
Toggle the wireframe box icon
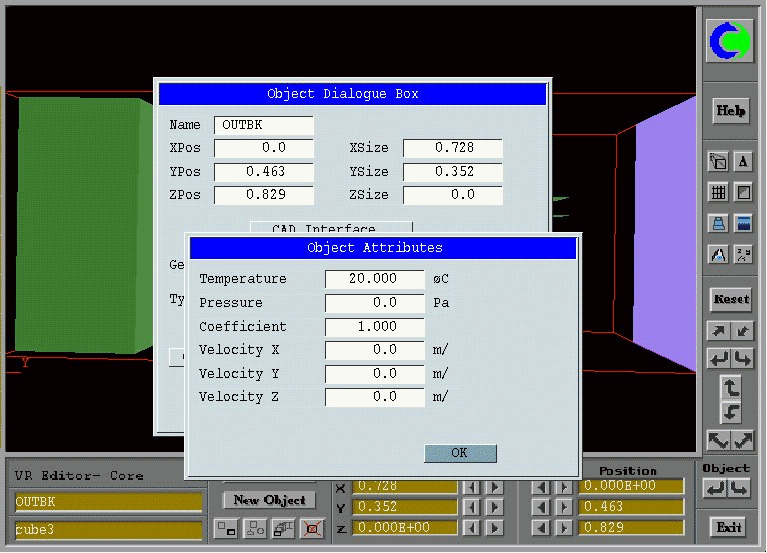(718, 161)
